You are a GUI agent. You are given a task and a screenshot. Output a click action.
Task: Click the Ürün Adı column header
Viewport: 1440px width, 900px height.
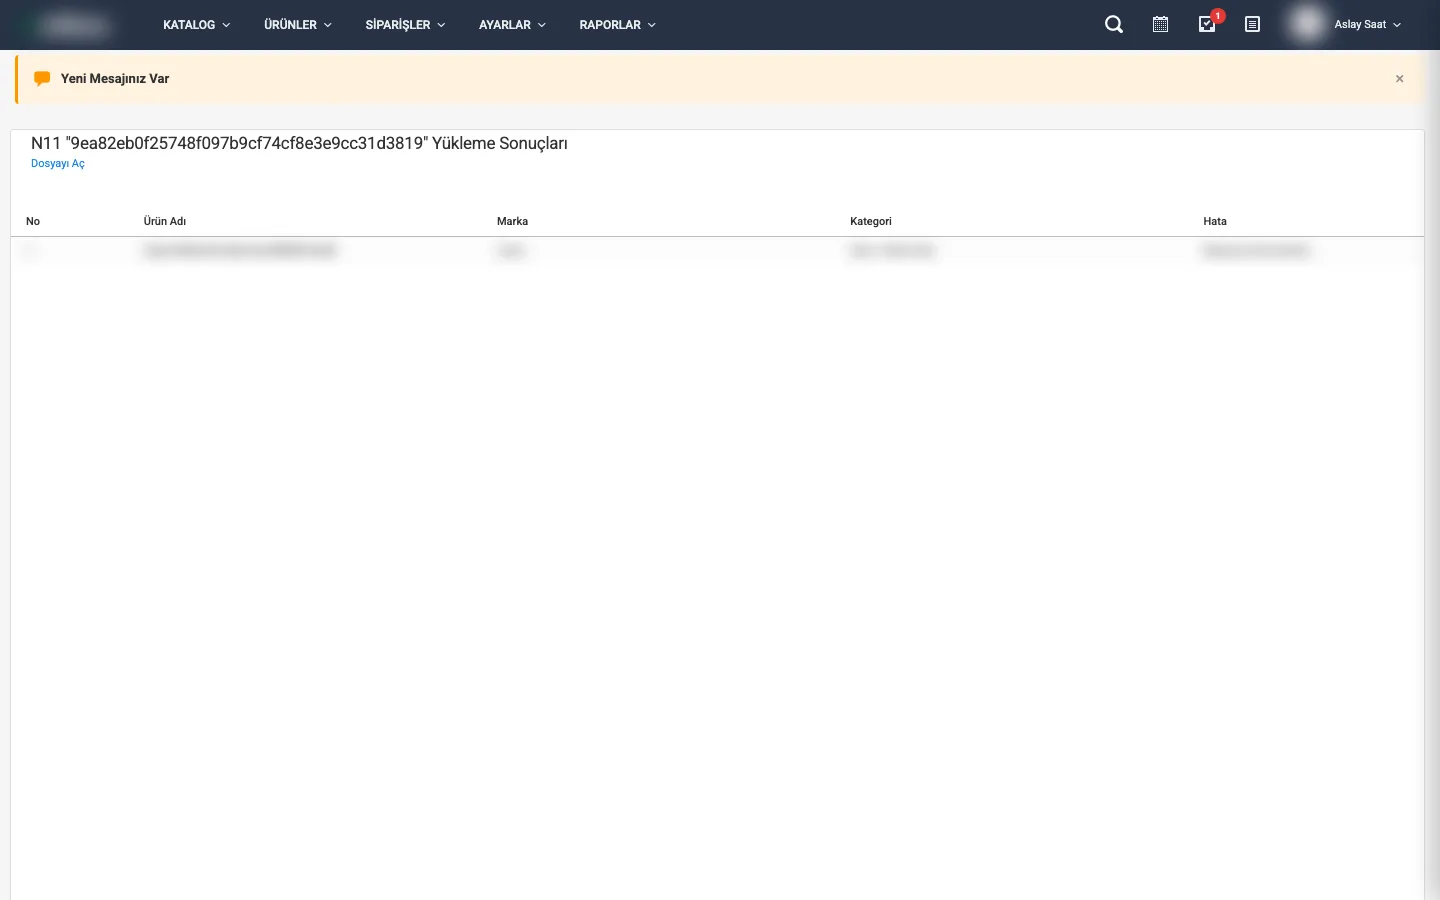165,222
